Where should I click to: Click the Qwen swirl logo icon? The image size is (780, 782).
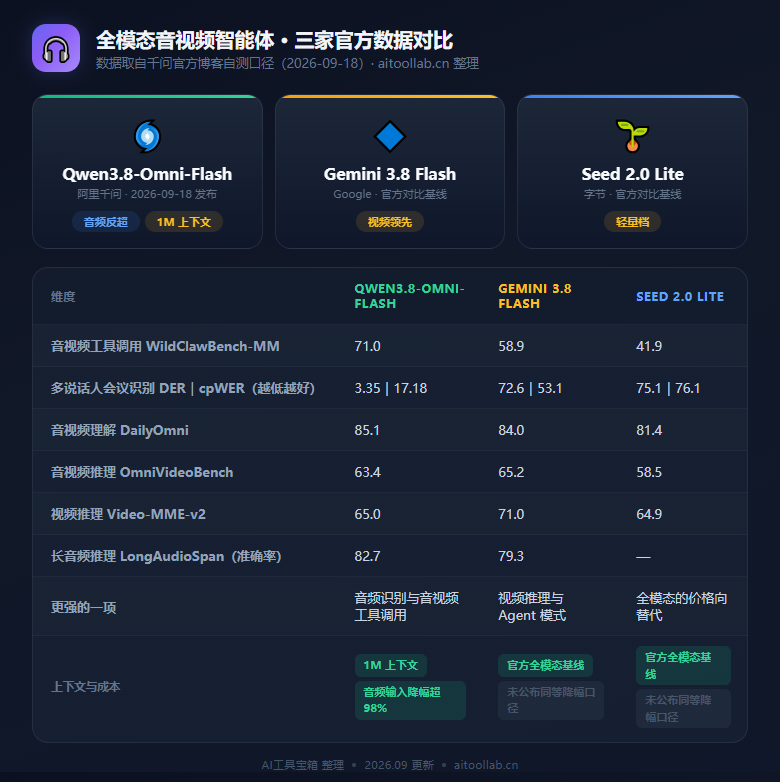[147, 136]
